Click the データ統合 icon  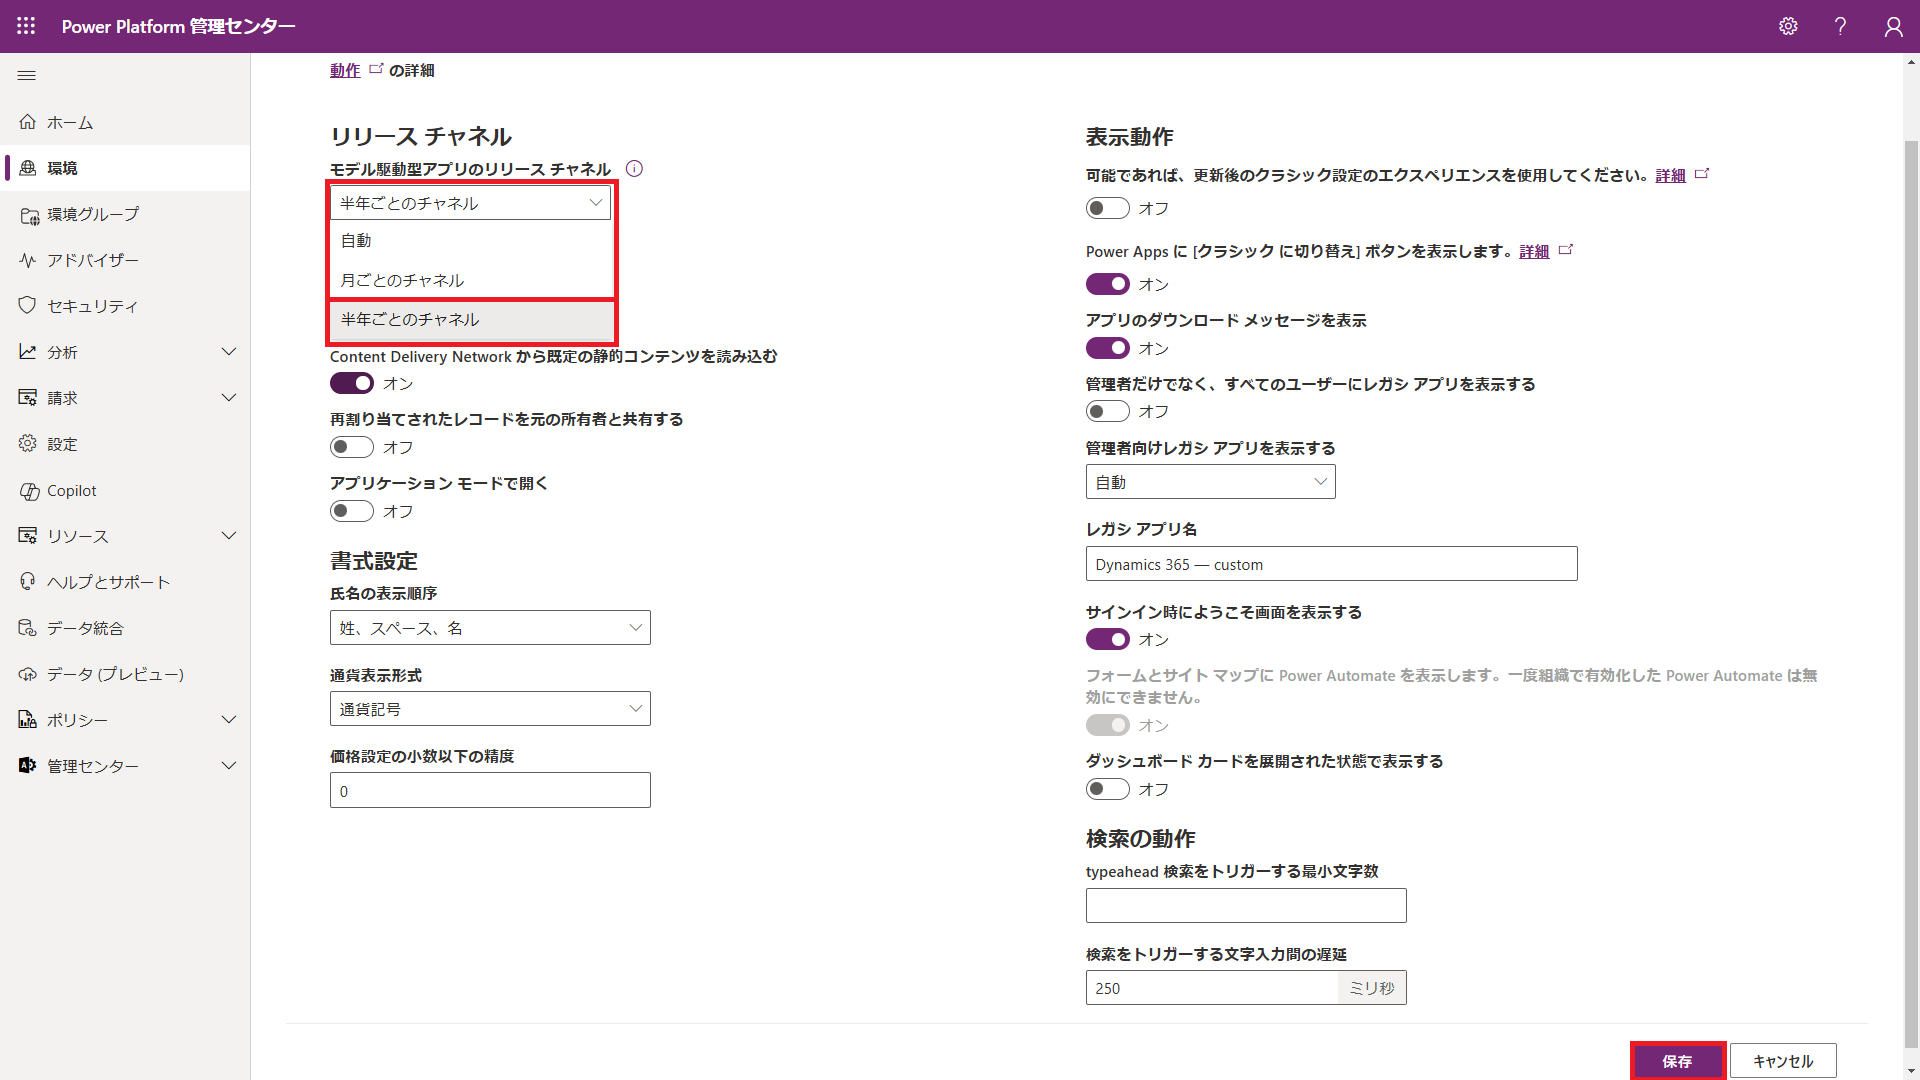point(27,628)
